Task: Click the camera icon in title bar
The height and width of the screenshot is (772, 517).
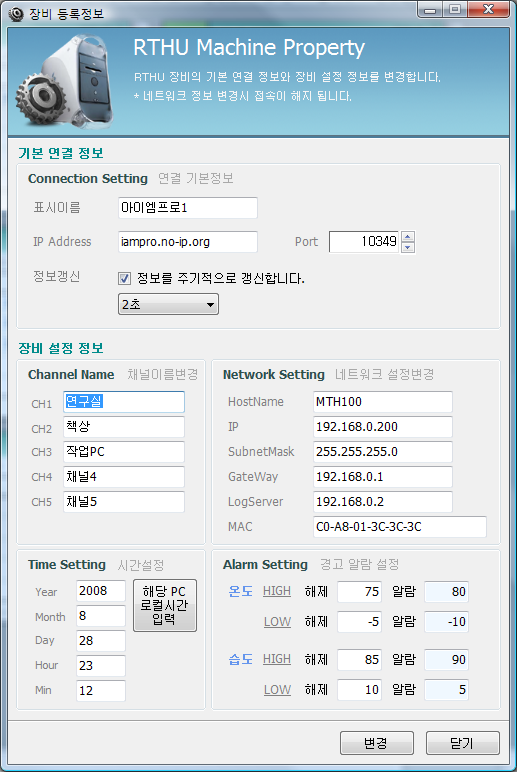Action: (16, 14)
